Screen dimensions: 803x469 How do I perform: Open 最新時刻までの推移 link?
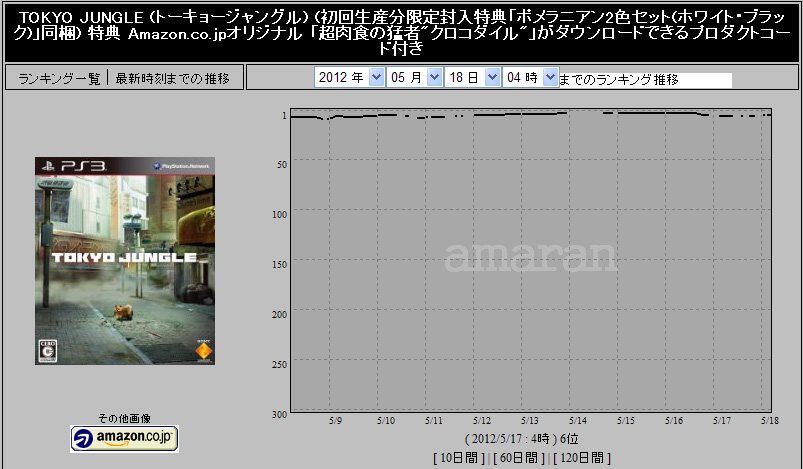173,78
